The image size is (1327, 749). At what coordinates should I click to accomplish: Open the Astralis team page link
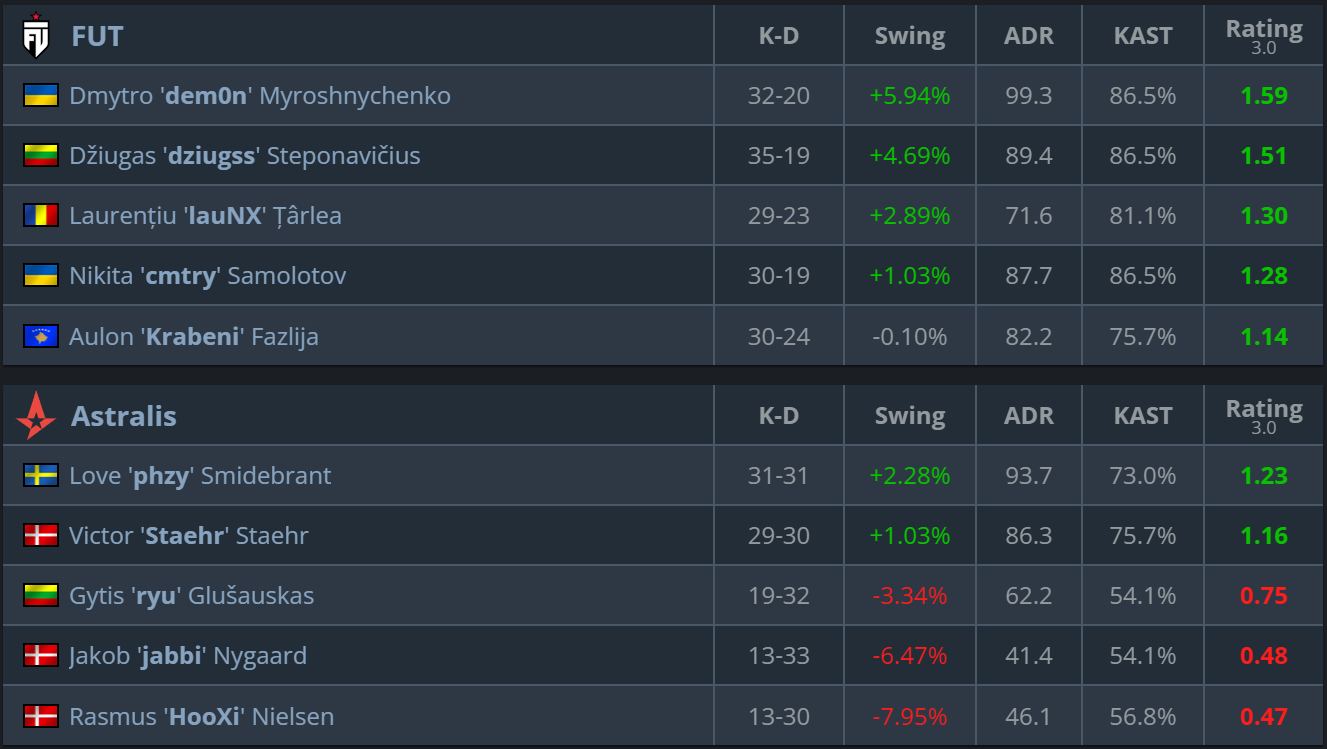[x=124, y=416]
